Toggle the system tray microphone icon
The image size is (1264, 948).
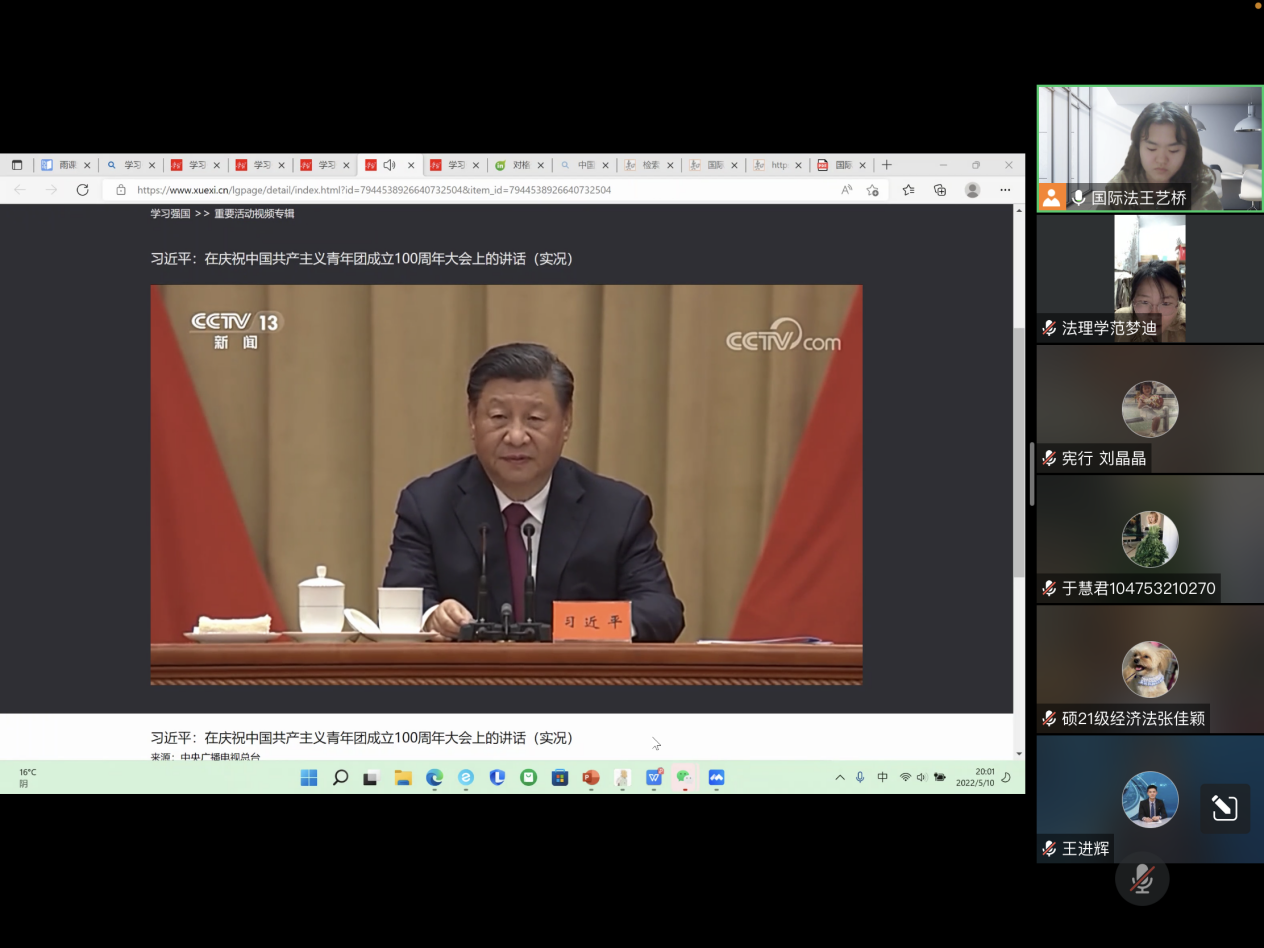click(x=860, y=777)
